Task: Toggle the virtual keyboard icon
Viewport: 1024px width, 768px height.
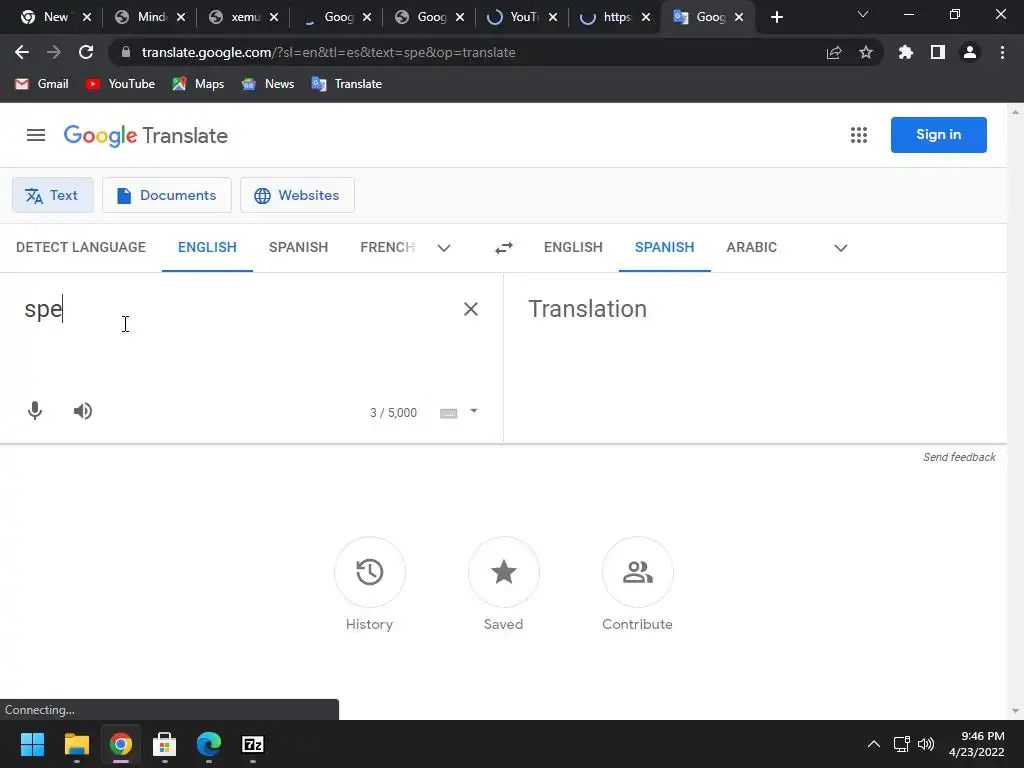Action: coord(449,413)
